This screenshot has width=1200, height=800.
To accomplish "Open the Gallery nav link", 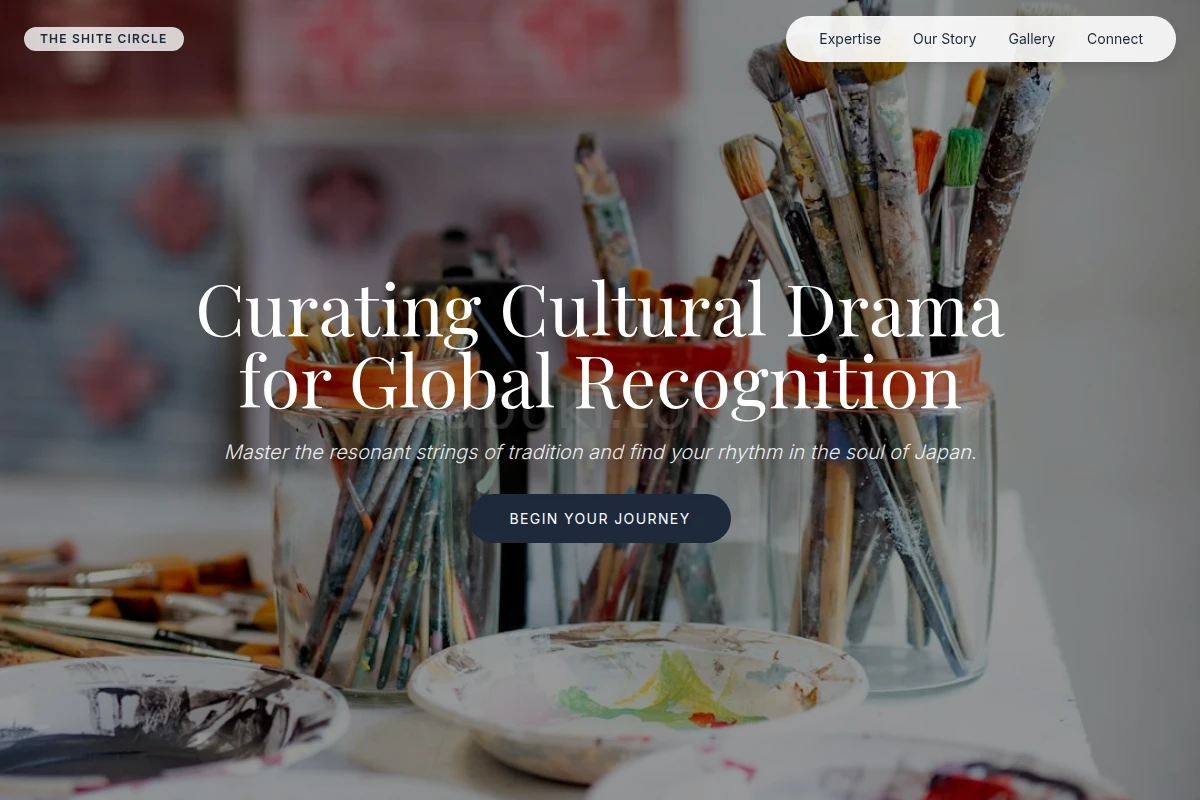I will (1031, 39).
